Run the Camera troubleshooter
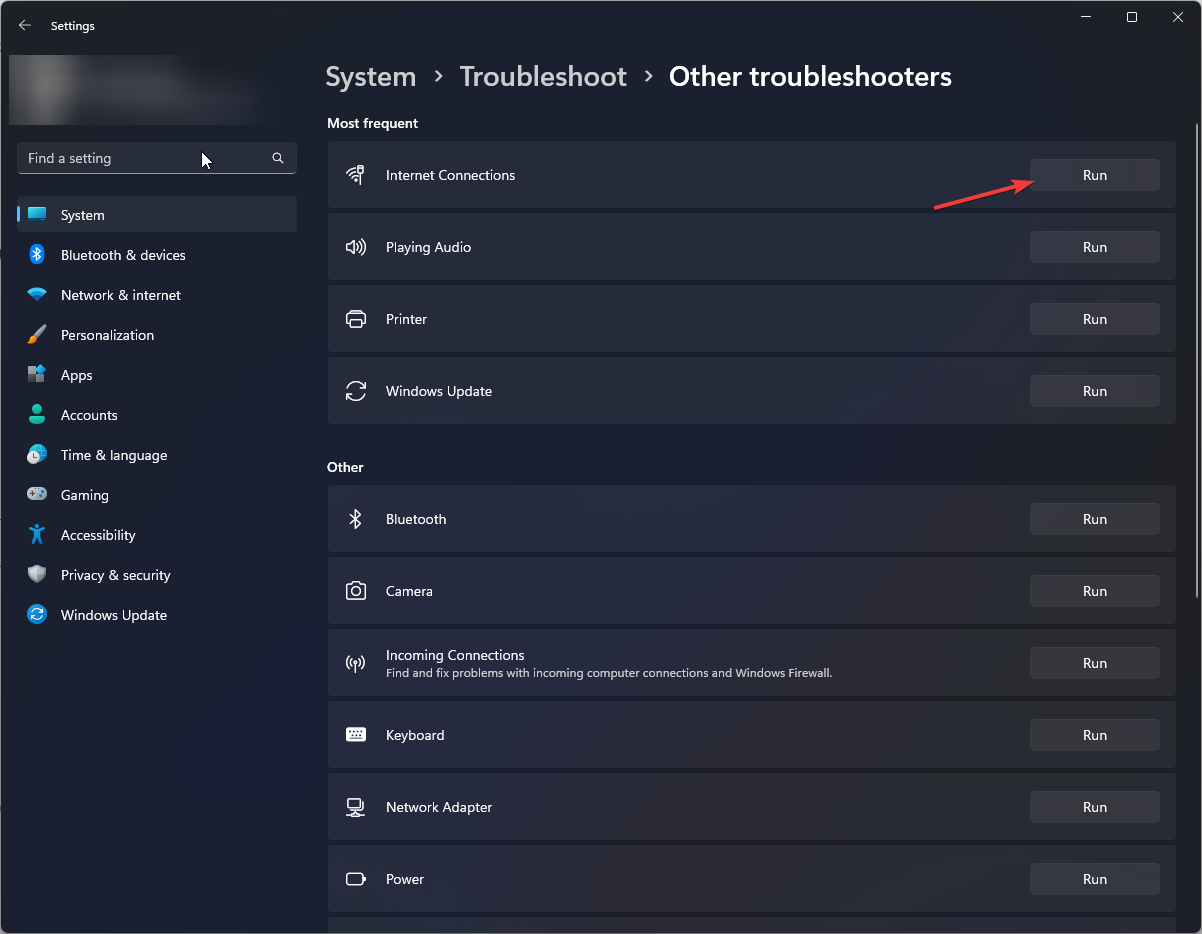 click(1095, 591)
